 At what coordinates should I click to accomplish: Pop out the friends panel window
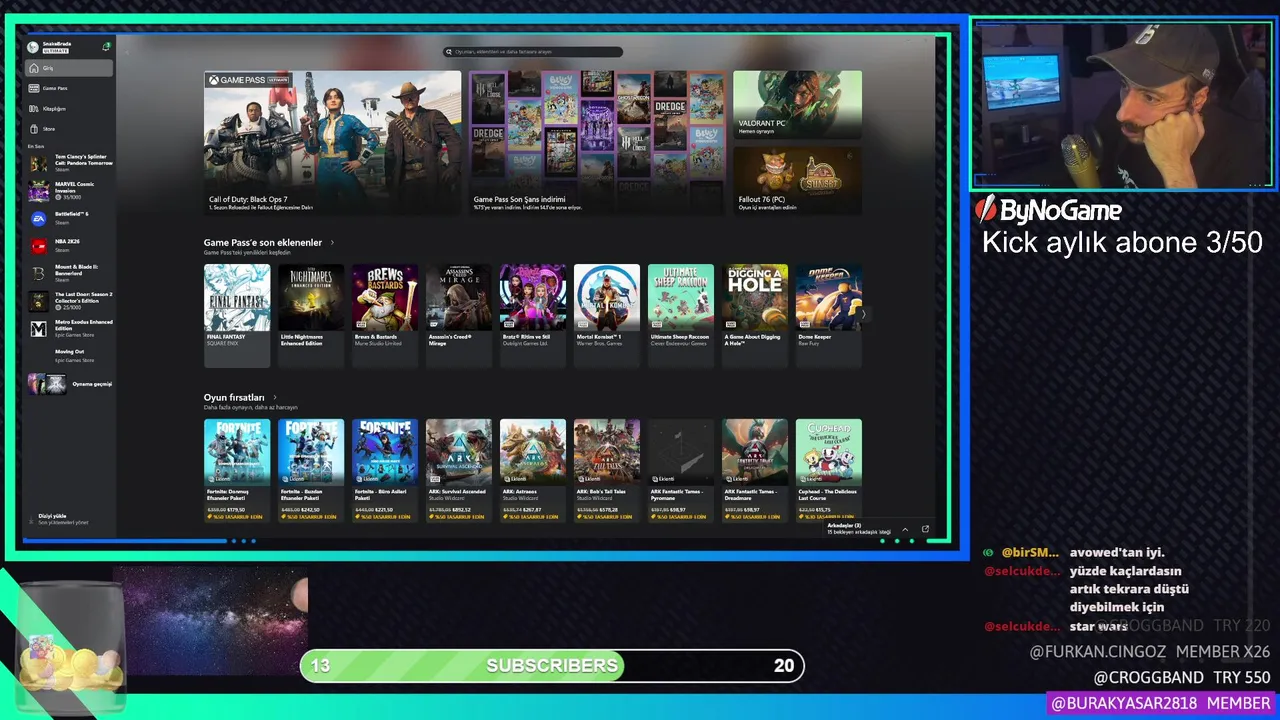point(925,529)
